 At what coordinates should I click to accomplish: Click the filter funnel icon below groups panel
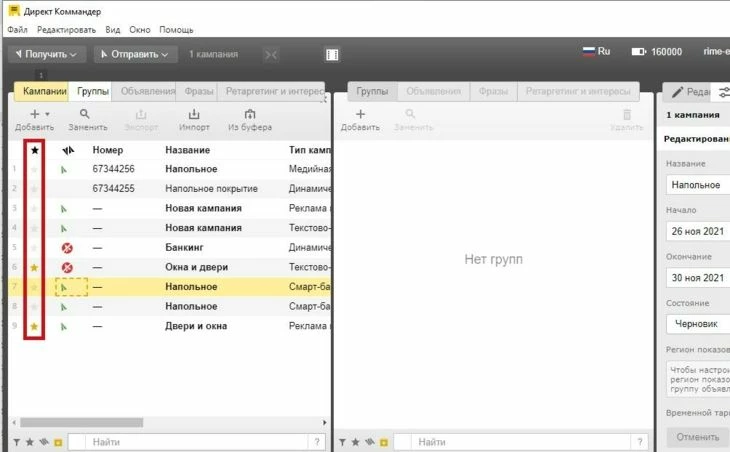[342, 442]
